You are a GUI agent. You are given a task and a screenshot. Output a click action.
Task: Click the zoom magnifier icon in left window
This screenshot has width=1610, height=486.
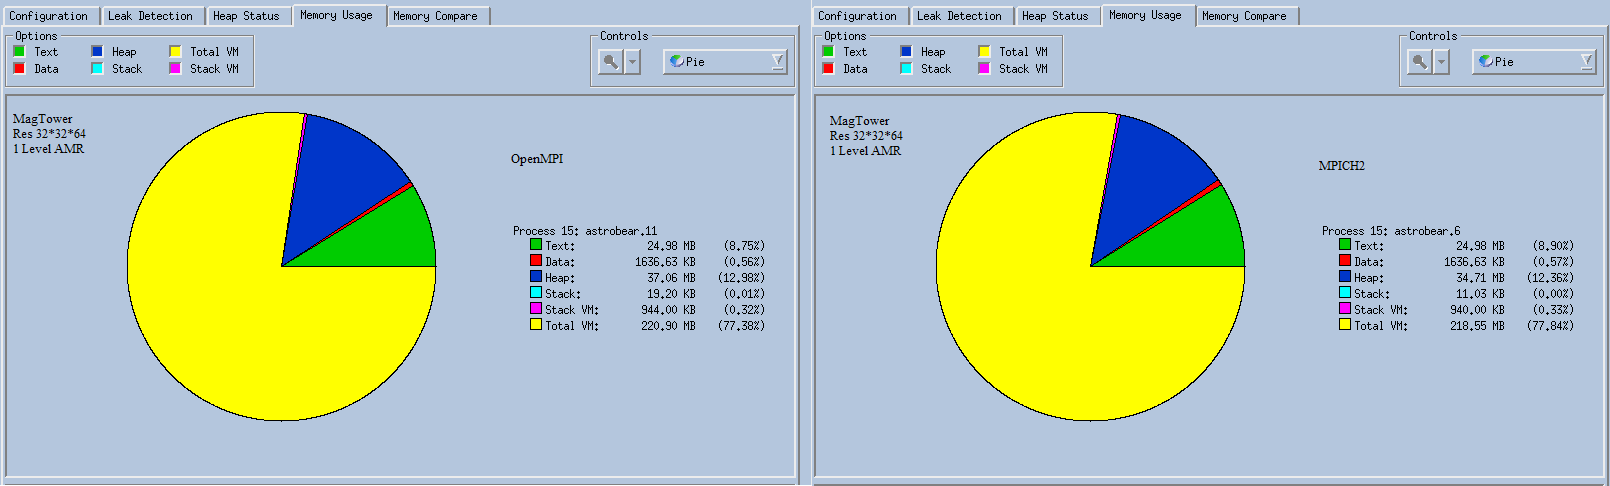click(610, 62)
